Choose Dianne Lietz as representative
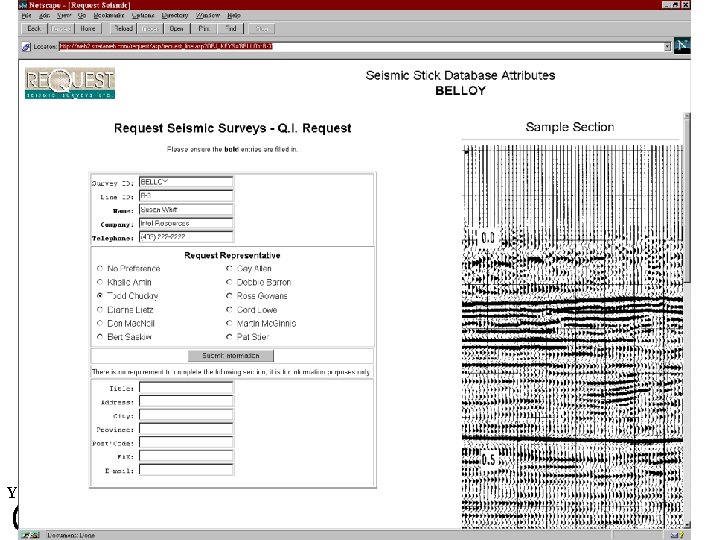 pyautogui.click(x=100, y=309)
